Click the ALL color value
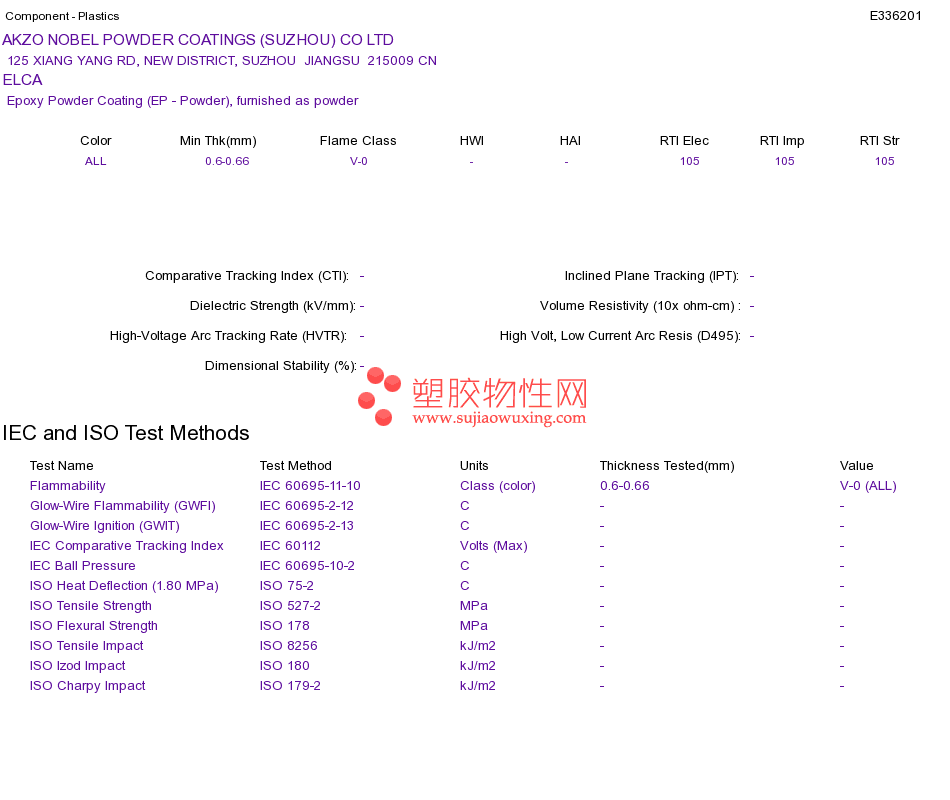The image size is (950, 800). coord(96,161)
